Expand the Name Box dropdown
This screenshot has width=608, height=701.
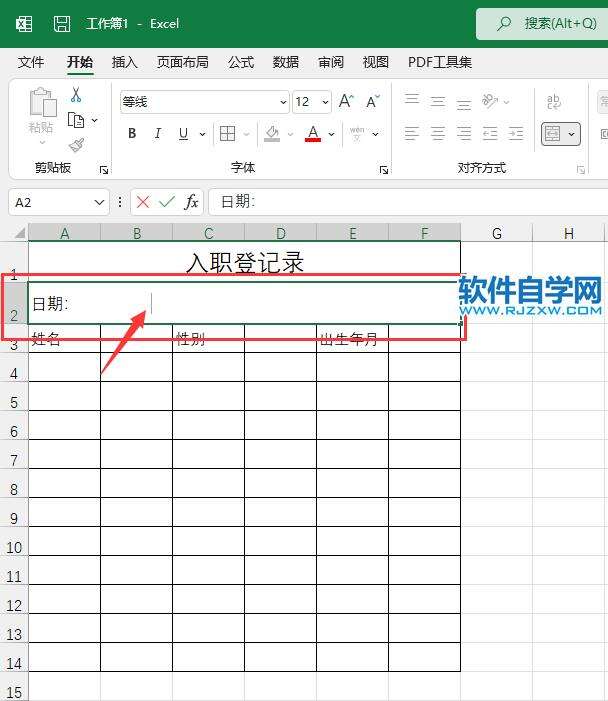(99, 203)
